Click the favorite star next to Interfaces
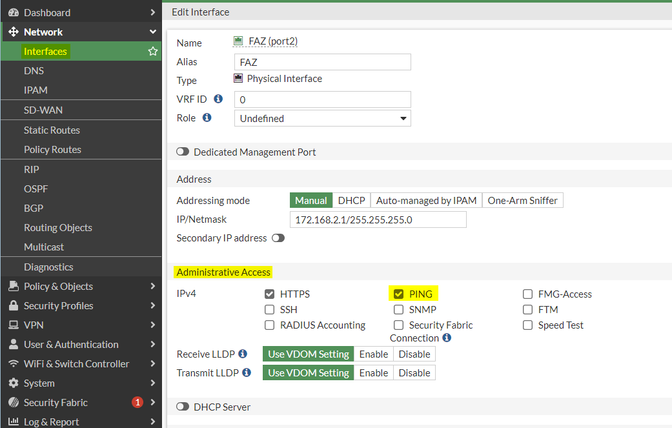672x428 pixels. 153,51
